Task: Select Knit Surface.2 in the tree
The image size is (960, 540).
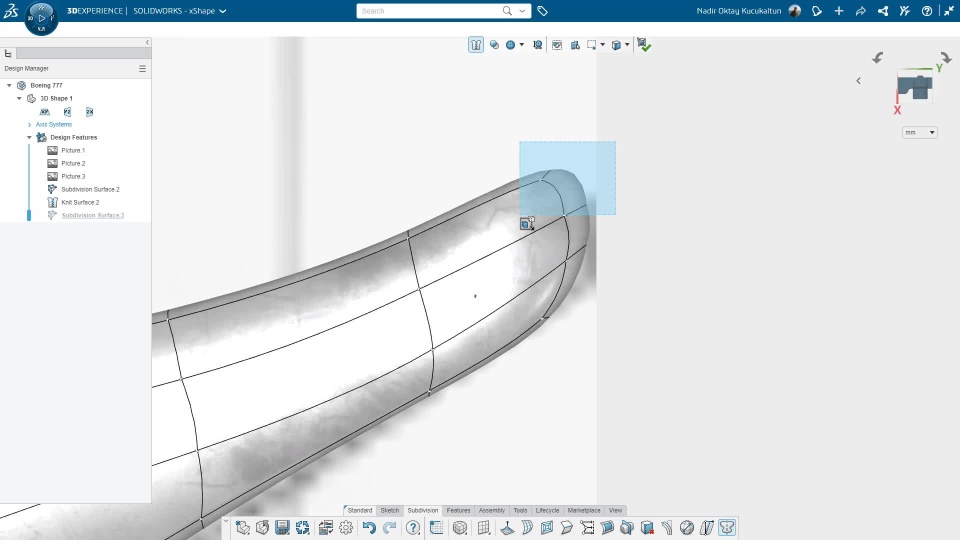Action: (x=80, y=202)
